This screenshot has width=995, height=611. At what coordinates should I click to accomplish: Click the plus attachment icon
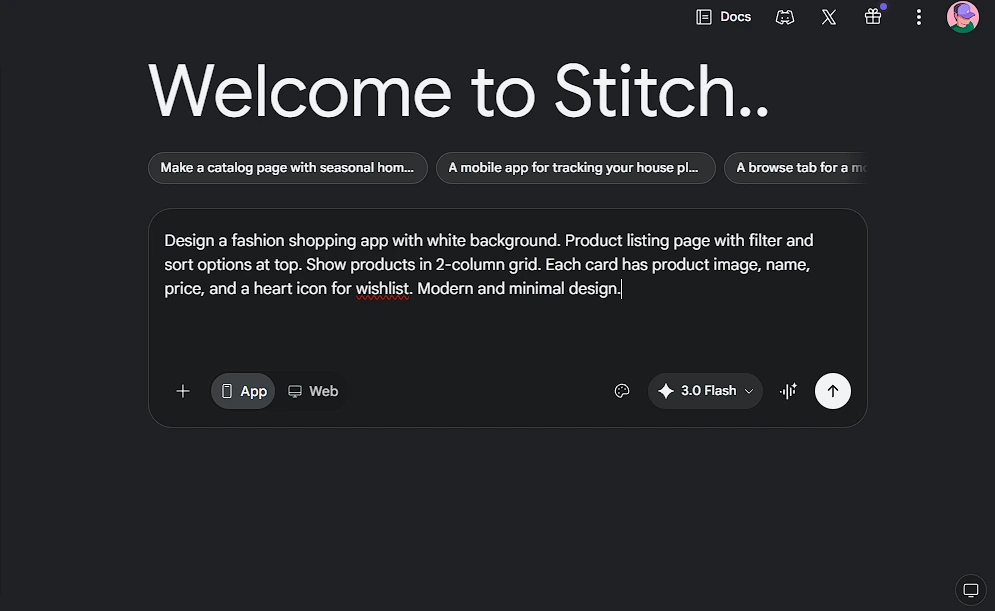tap(183, 391)
